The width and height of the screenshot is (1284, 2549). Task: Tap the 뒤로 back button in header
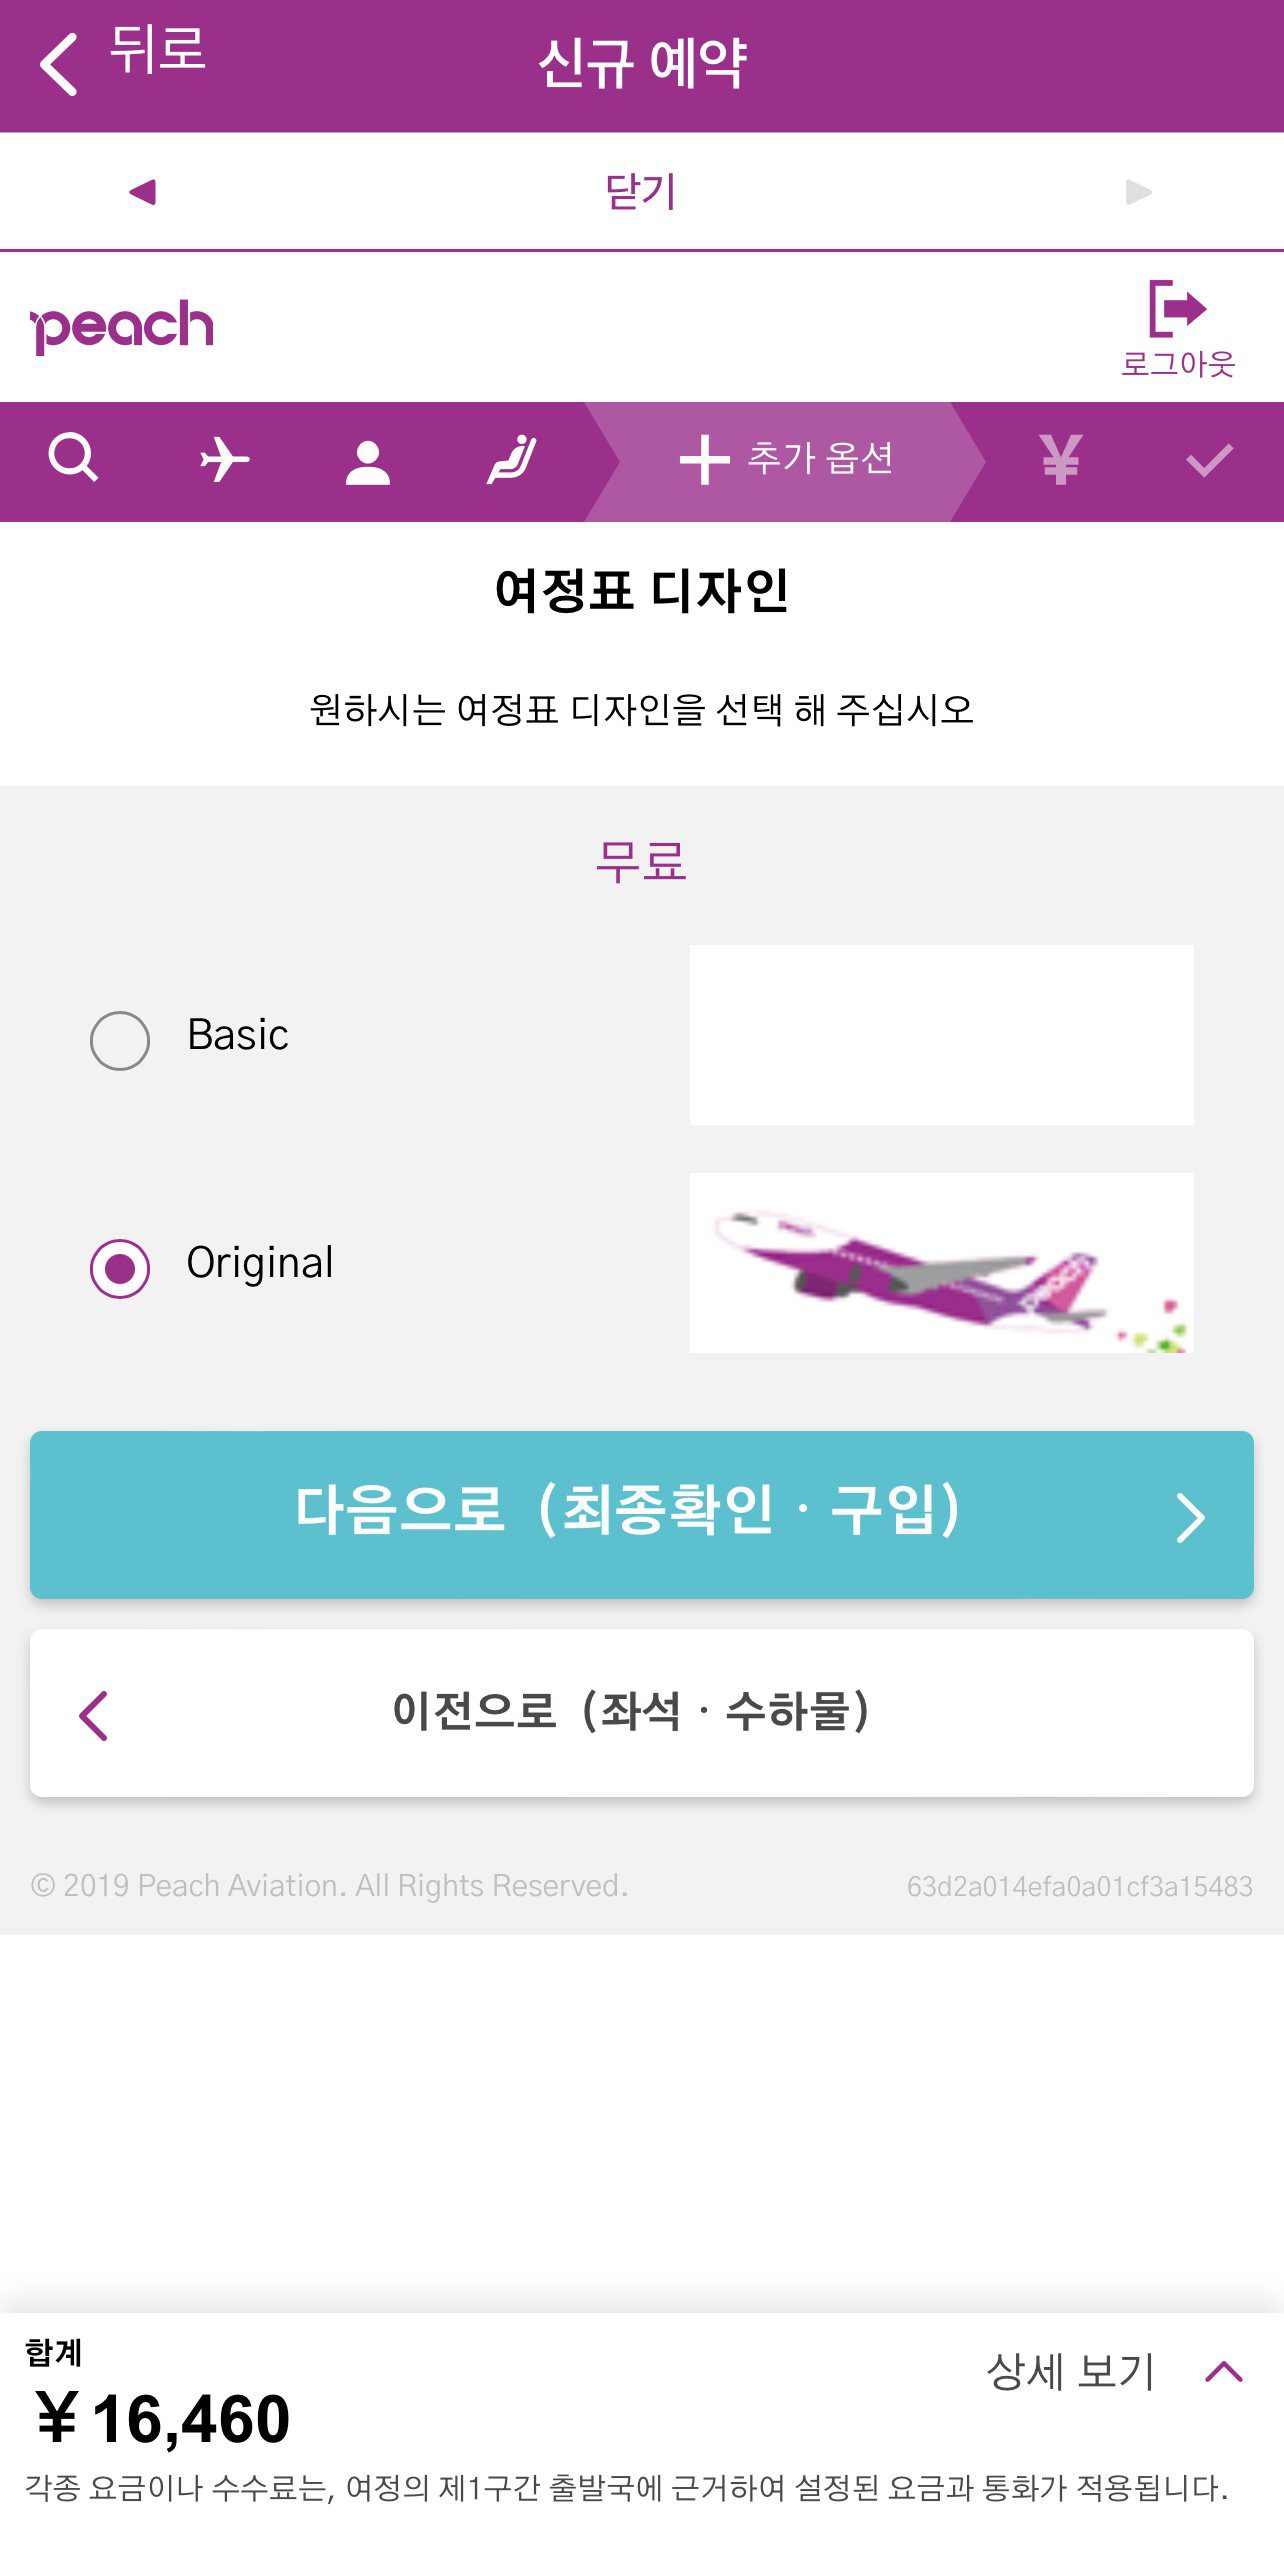tap(122, 58)
